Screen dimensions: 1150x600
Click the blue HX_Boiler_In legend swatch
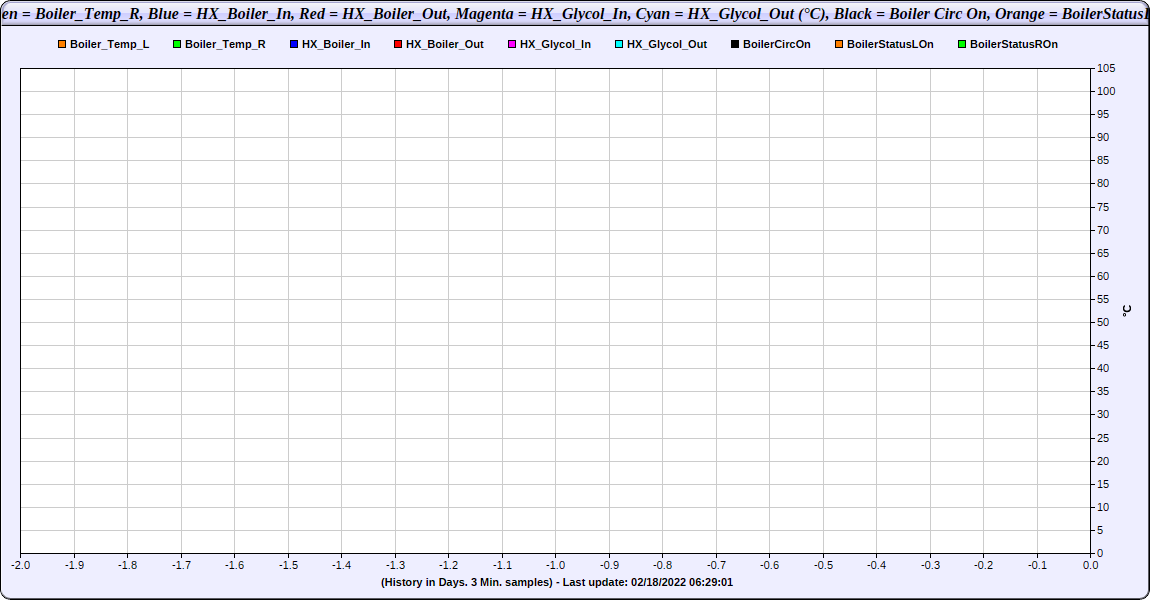pyautogui.click(x=294, y=44)
